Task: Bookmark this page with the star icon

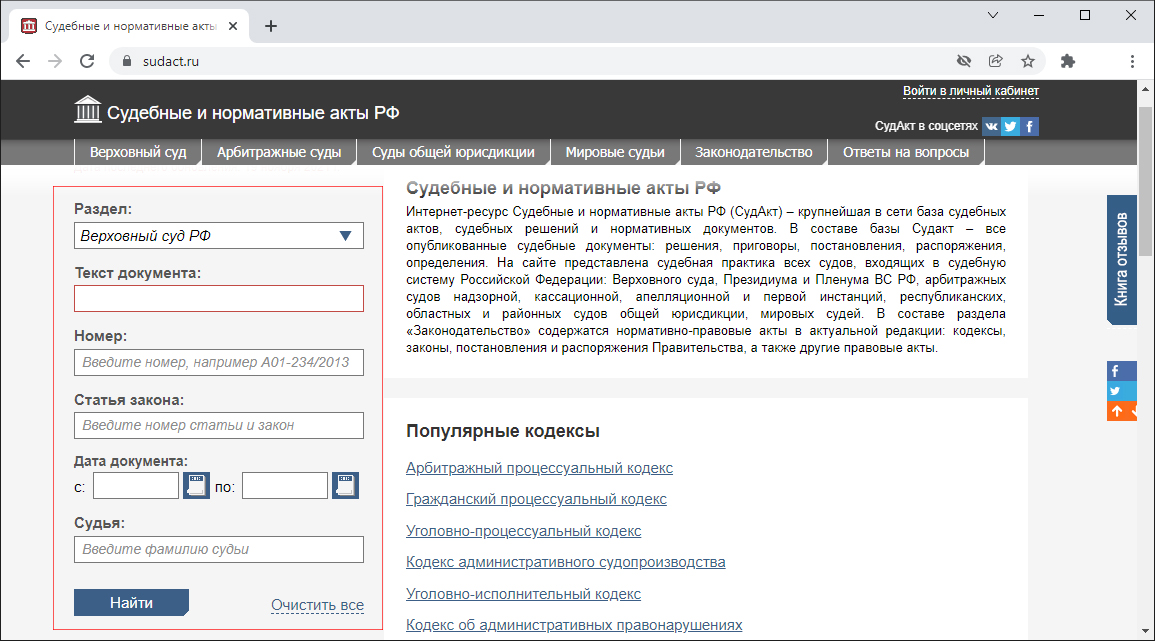Action: click(x=1027, y=61)
